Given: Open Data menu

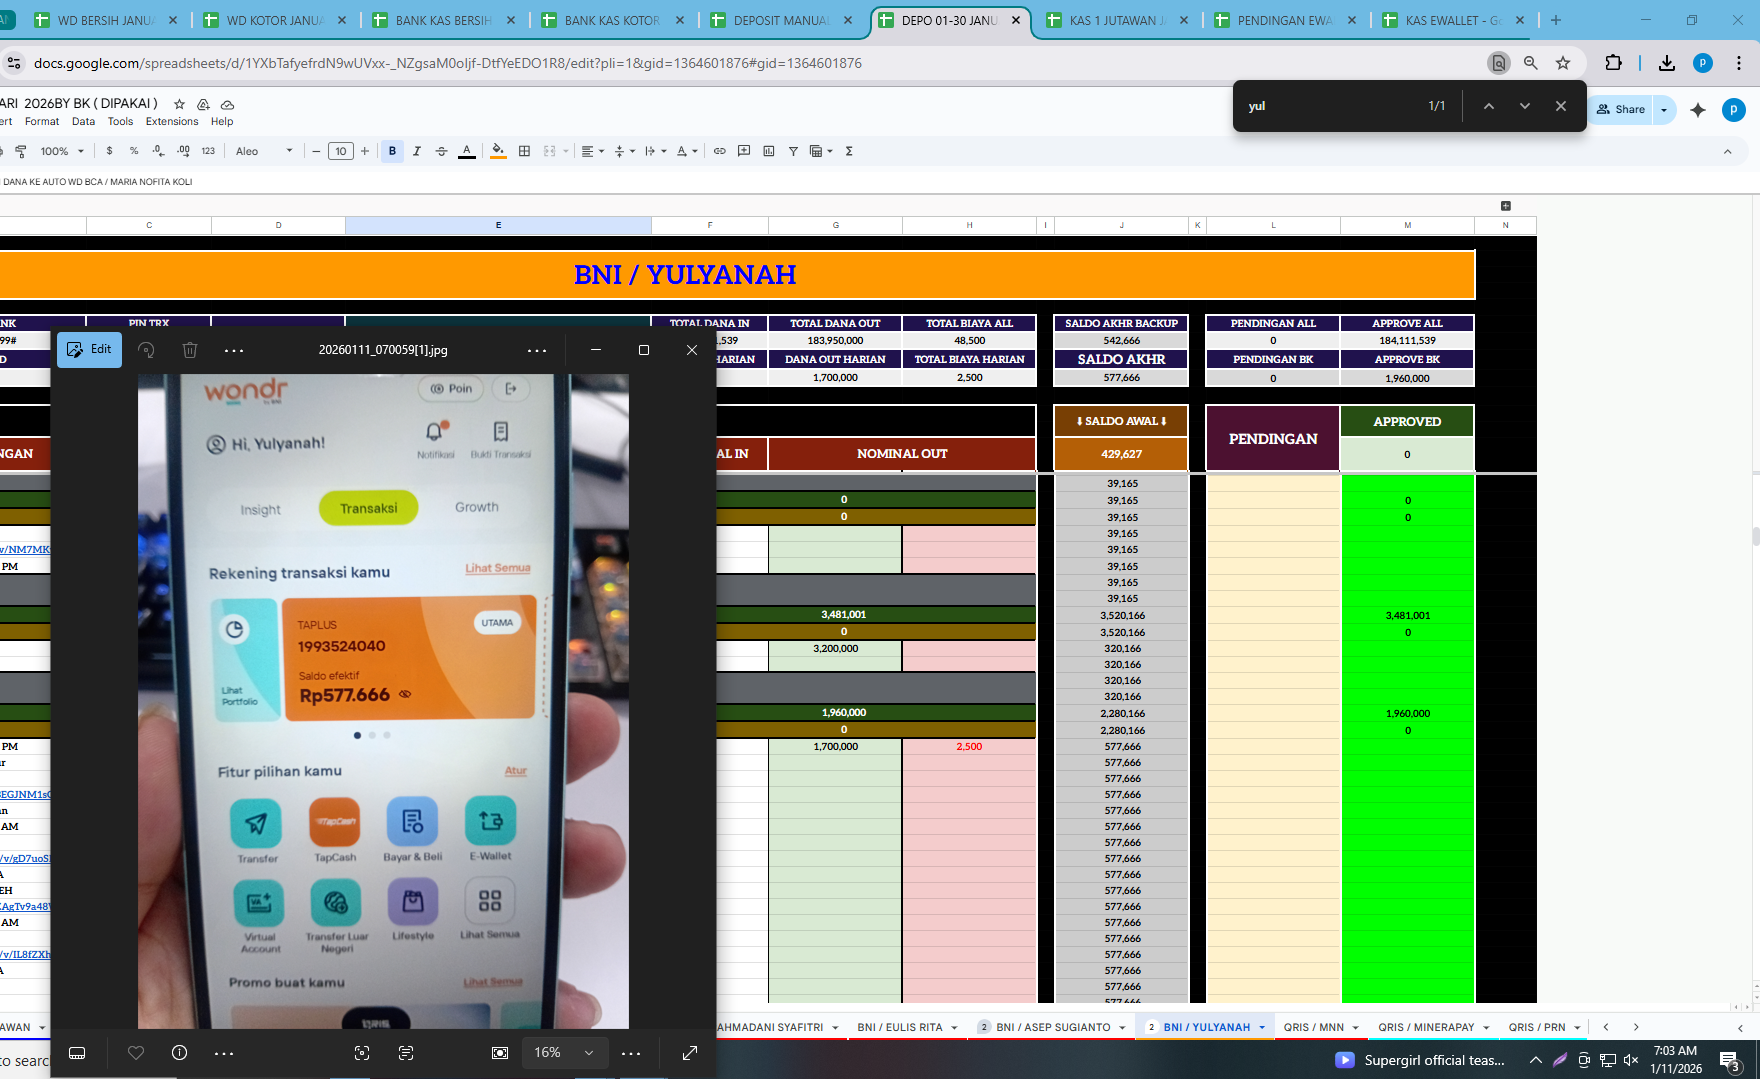Looking at the screenshot, I should pos(83,121).
